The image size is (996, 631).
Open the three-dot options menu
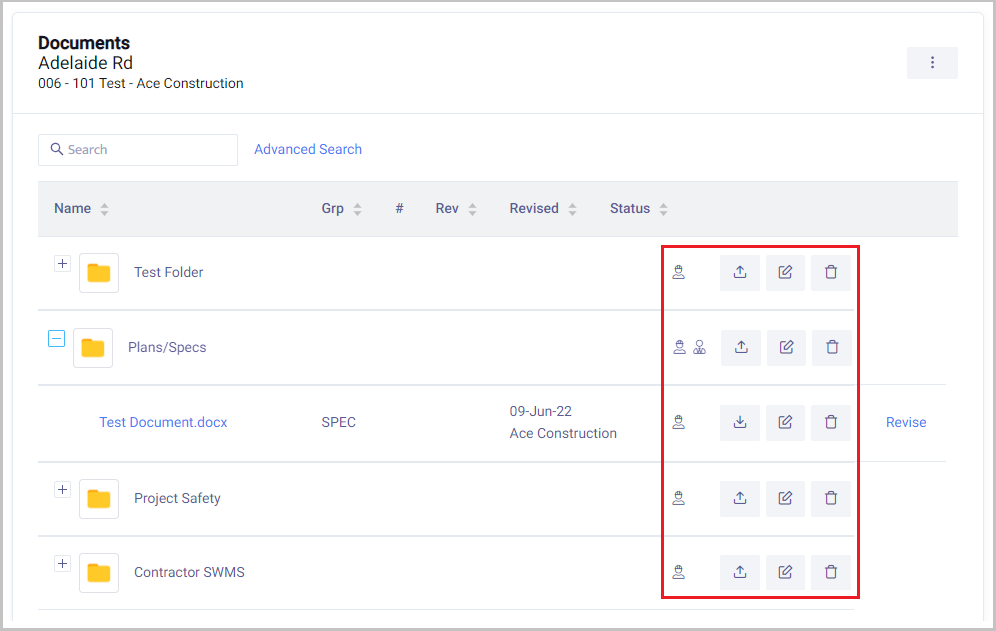pyautogui.click(x=932, y=63)
